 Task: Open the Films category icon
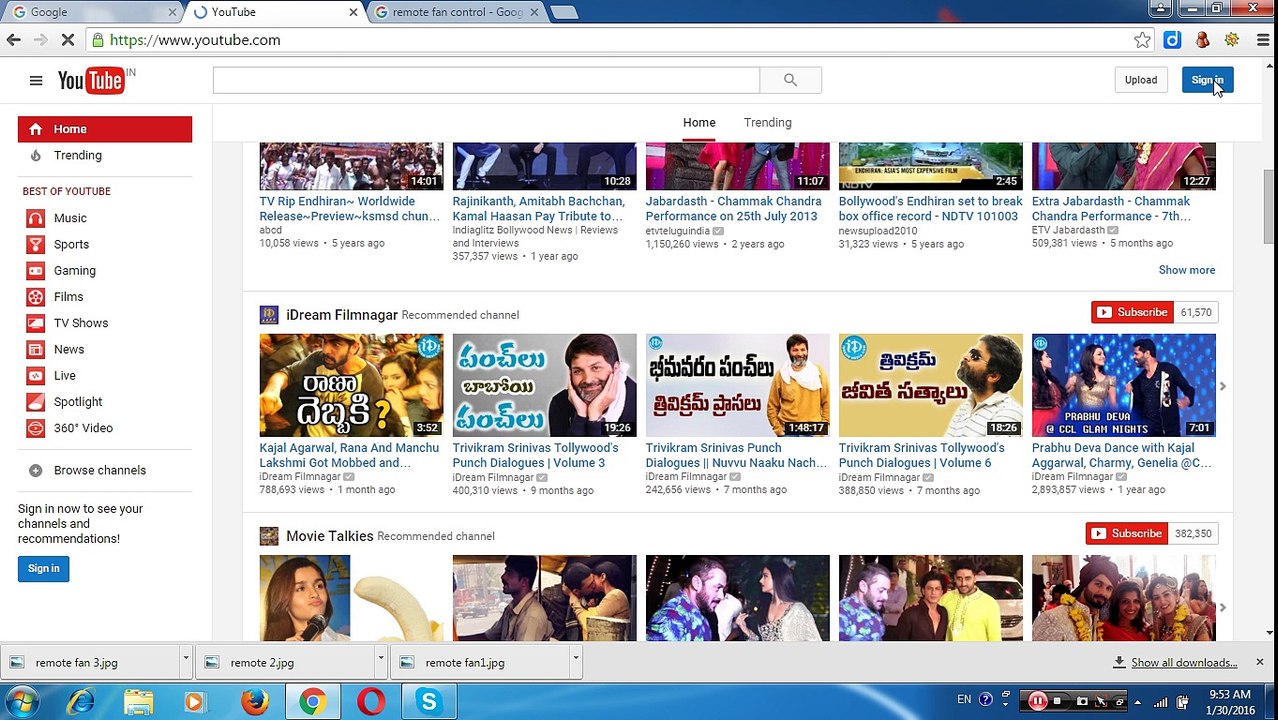click(x=36, y=297)
